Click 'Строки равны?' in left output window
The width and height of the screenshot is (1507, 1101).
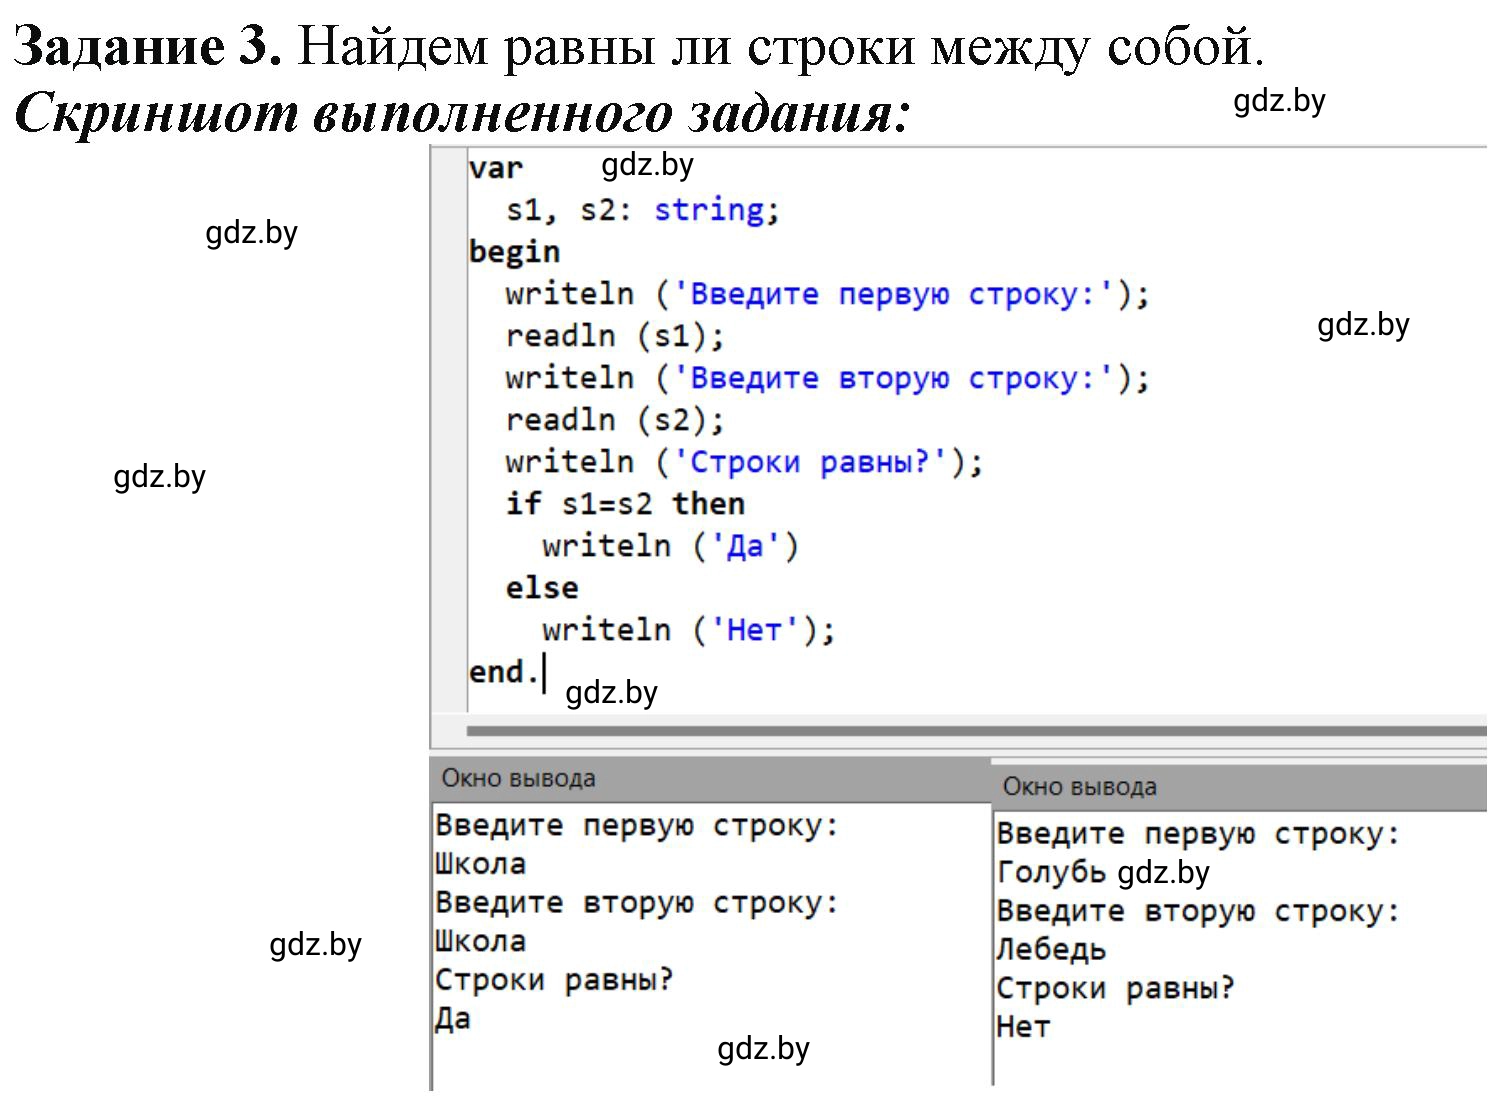[x=554, y=980]
